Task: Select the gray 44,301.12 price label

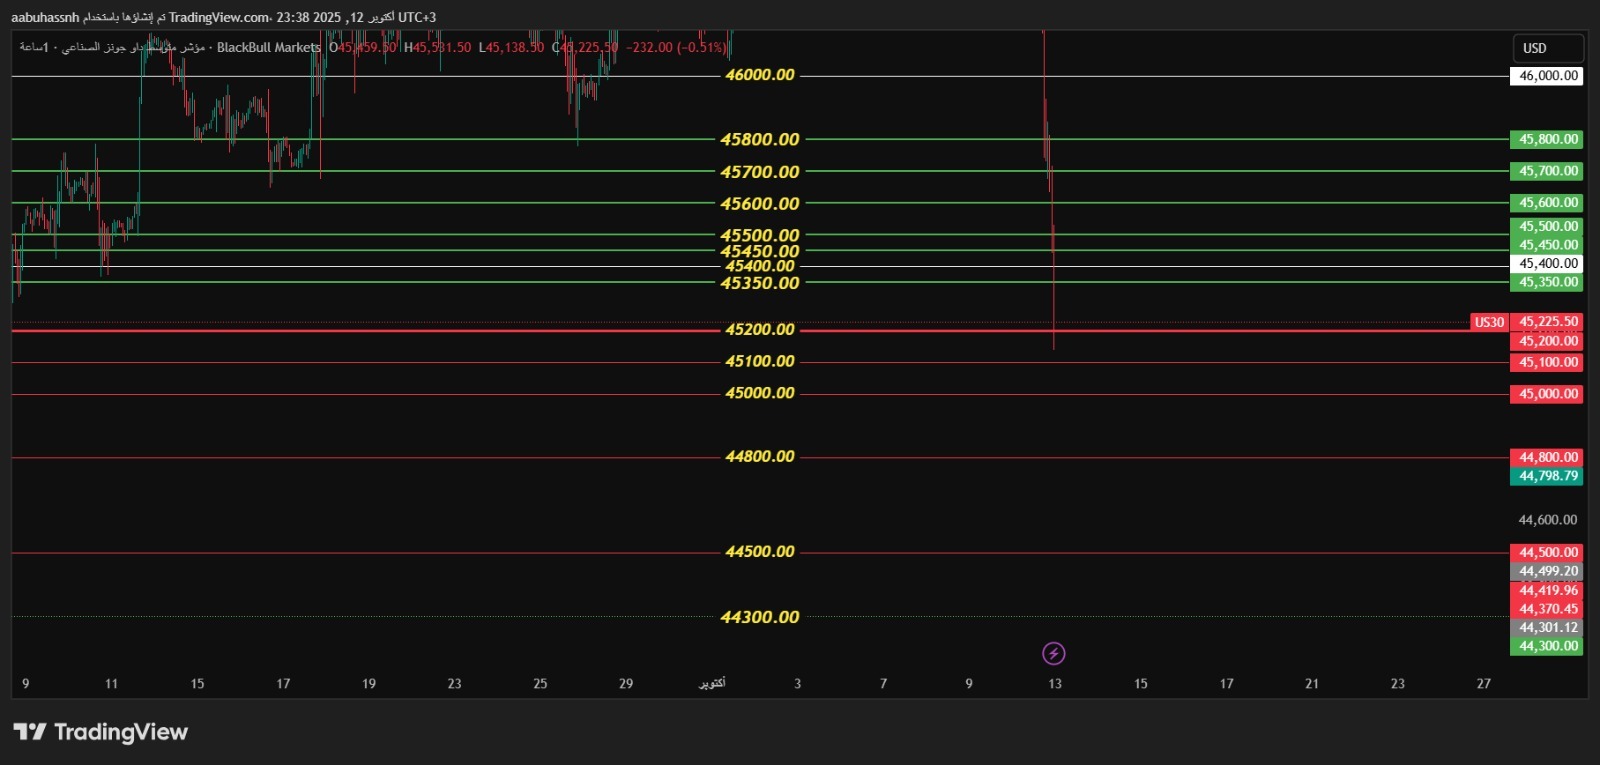Action: pos(1547,627)
